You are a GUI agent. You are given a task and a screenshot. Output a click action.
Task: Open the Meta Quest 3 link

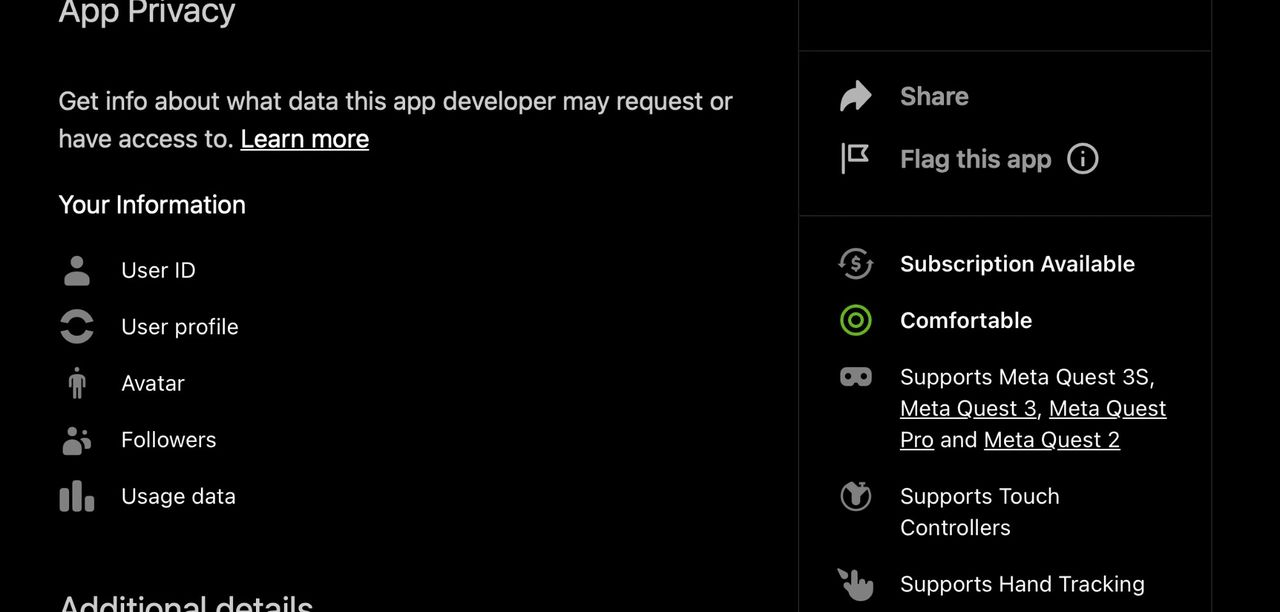click(x=968, y=409)
